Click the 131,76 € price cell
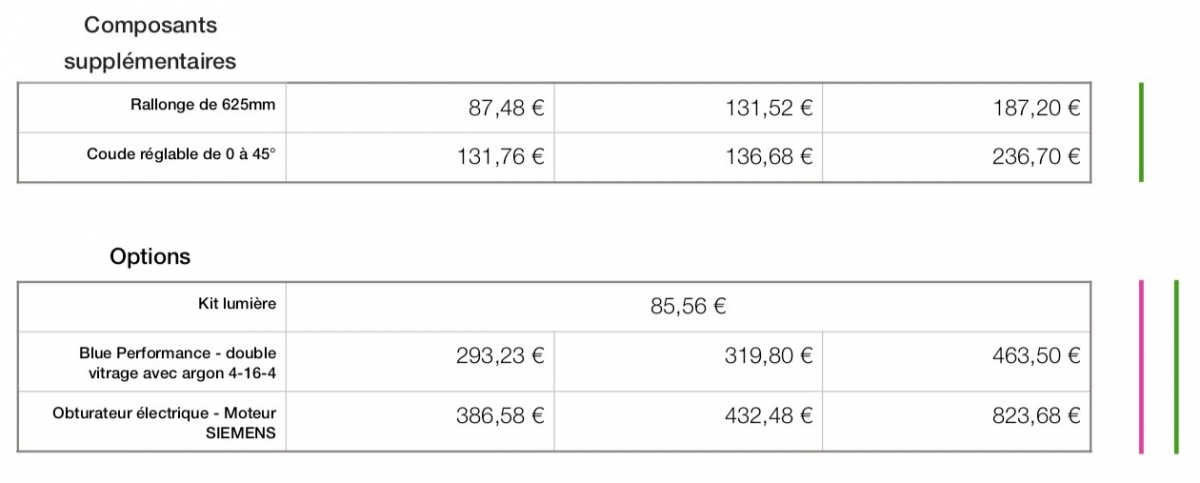Screen dimensions: 1200x483 (x=421, y=157)
